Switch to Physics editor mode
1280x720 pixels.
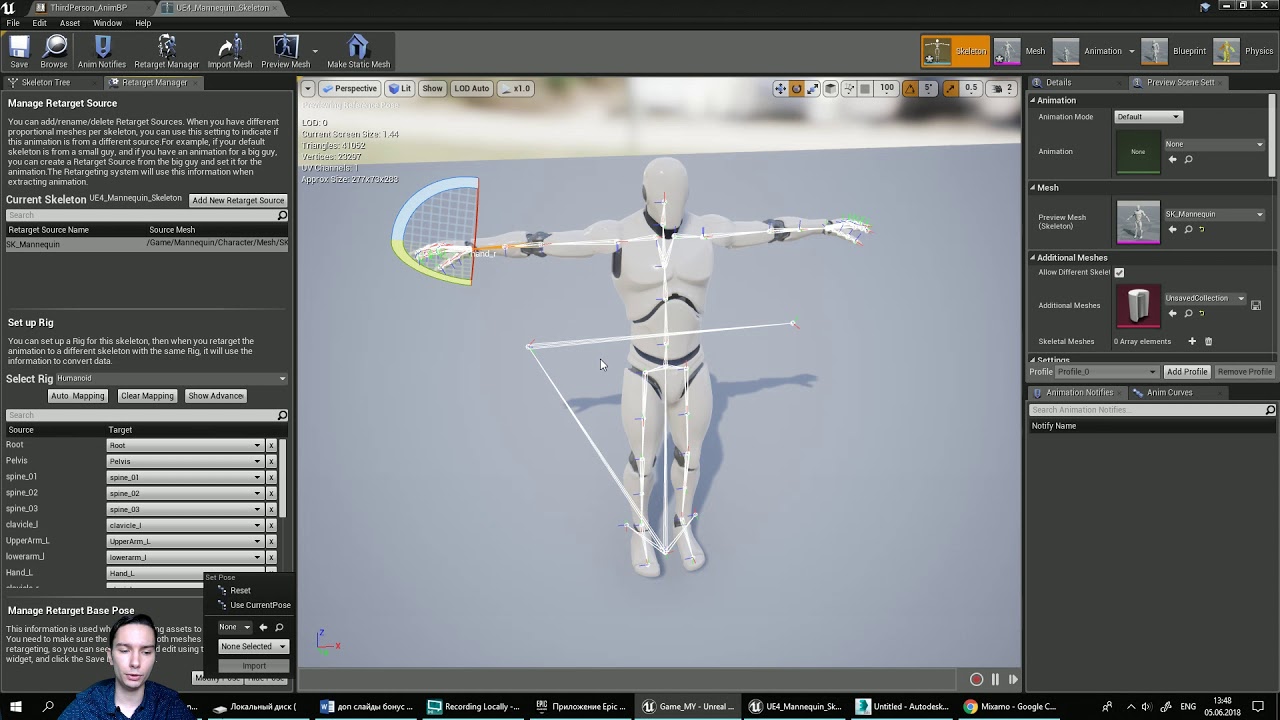[1246, 51]
